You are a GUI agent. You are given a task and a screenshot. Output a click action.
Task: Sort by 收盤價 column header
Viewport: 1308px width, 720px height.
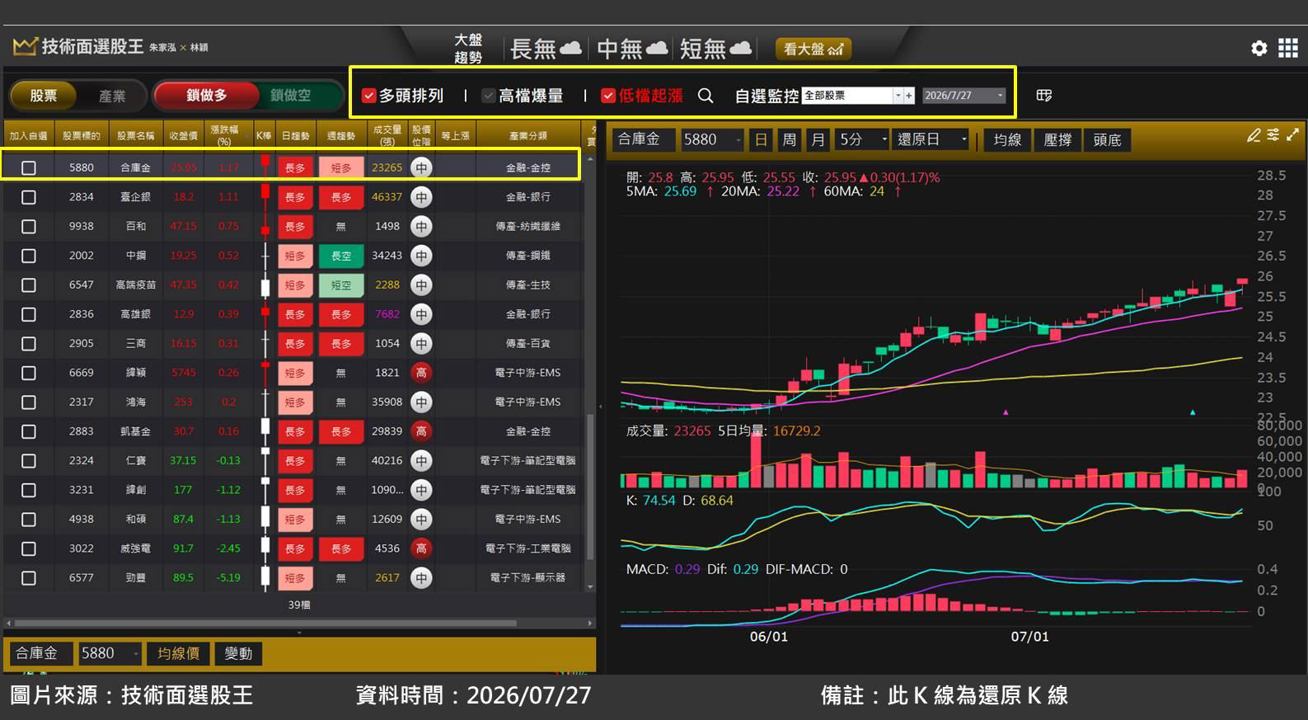(x=183, y=134)
